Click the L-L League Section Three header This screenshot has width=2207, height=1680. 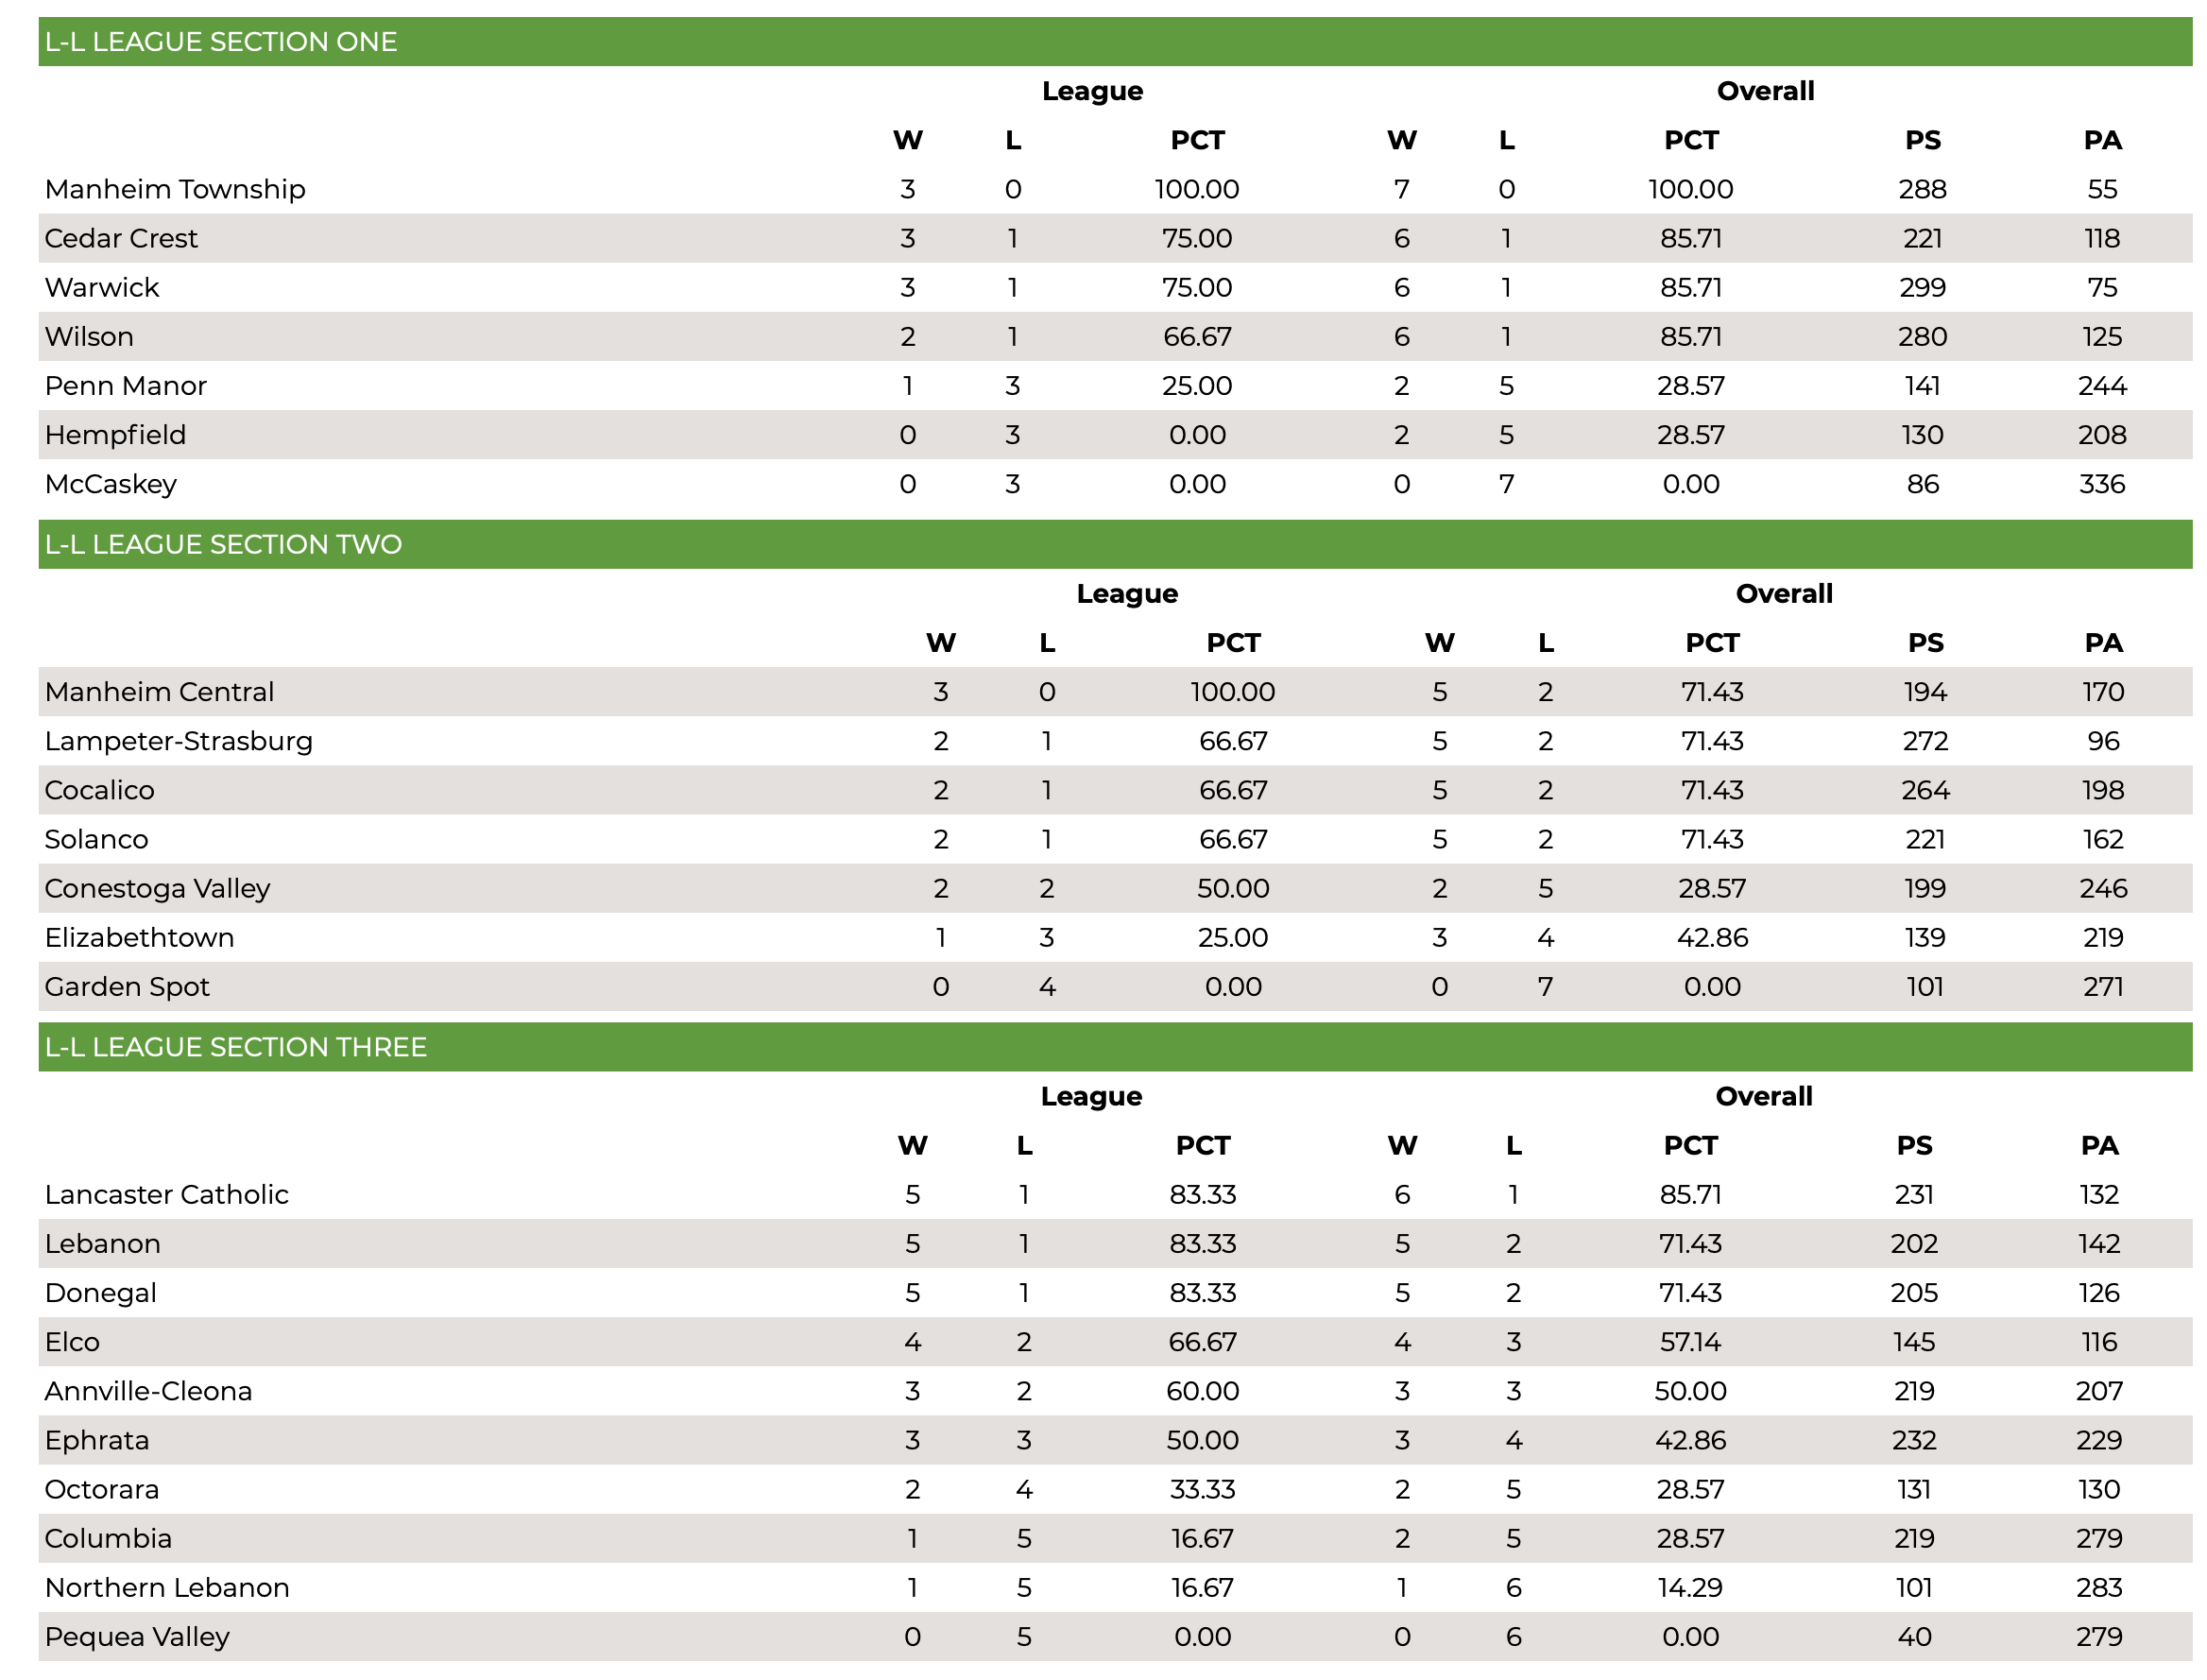(1115, 1047)
